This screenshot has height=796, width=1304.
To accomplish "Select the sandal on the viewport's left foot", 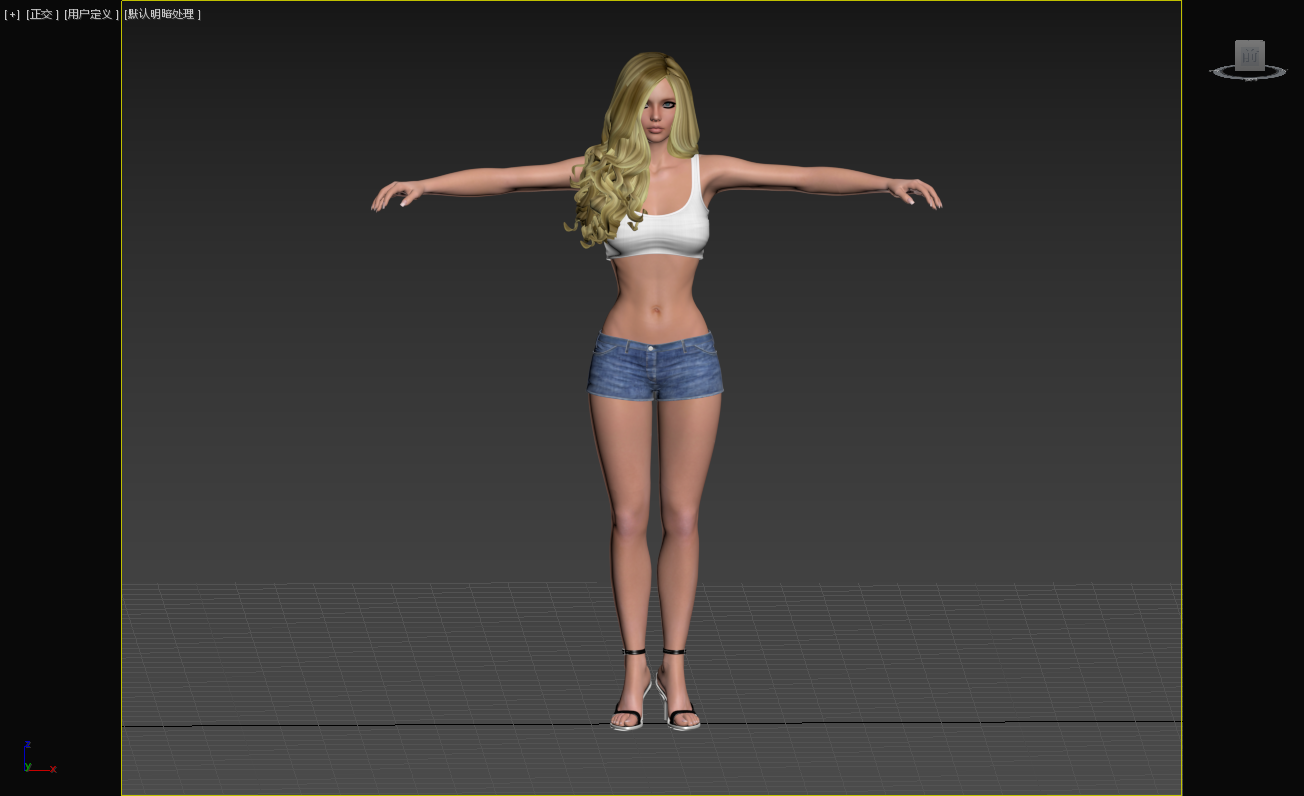I will [628, 713].
